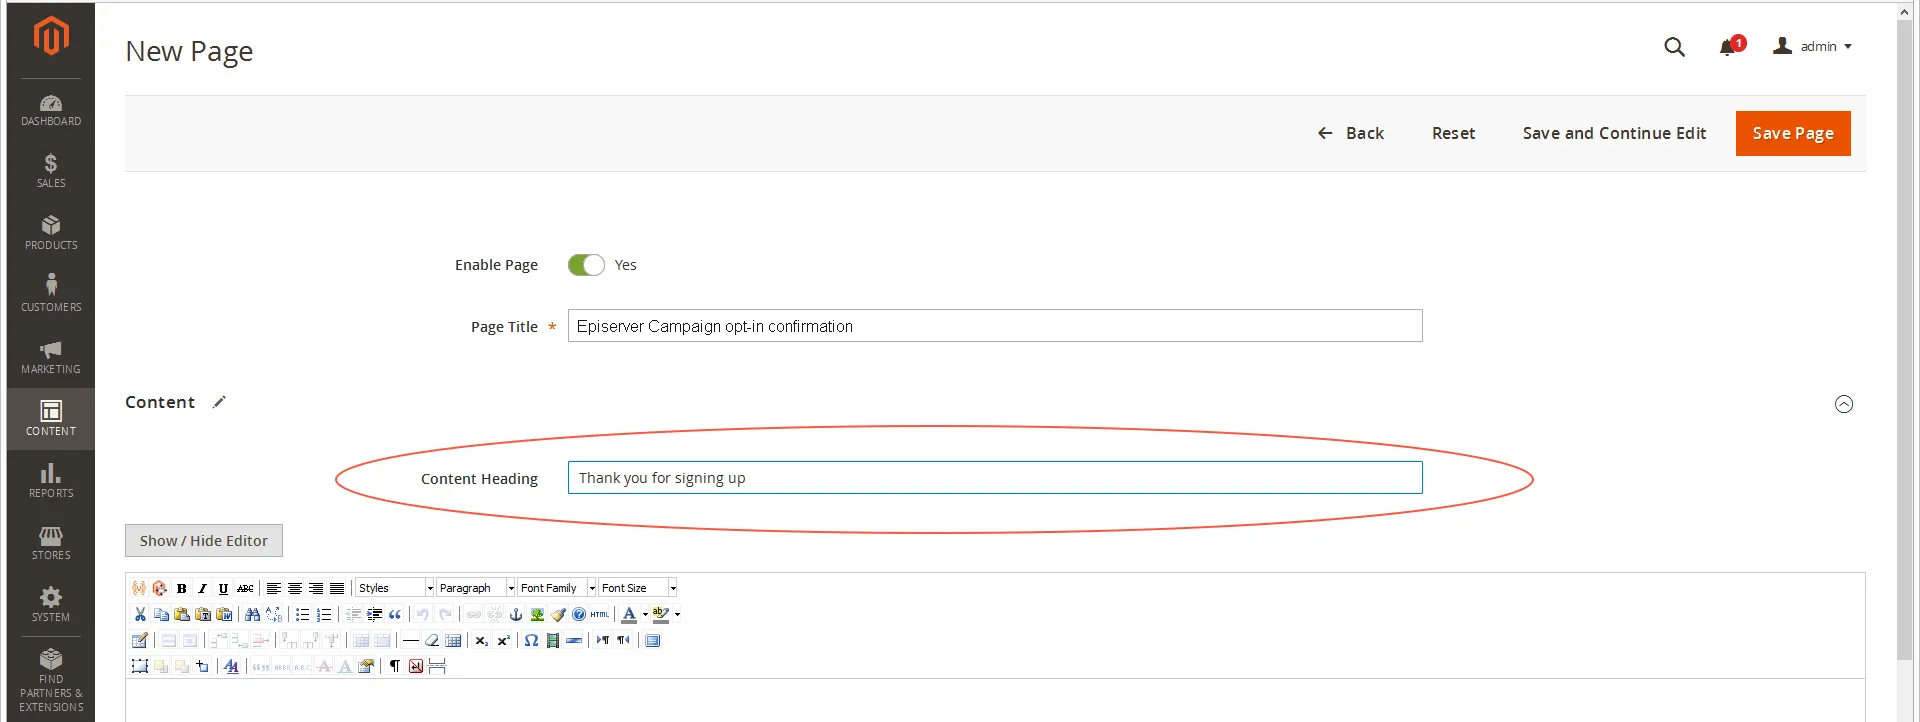Image resolution: width=1920 pixels, height=722 pixels.
Task: Align text right in editor
Action: coord(316,588)
